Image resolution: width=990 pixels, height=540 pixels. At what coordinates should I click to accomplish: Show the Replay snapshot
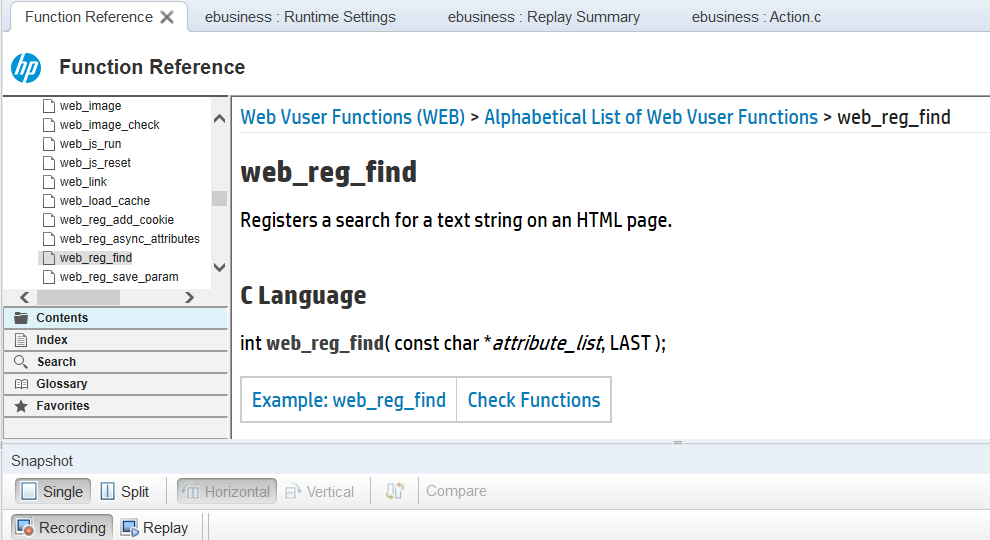[x=155, y=528]
